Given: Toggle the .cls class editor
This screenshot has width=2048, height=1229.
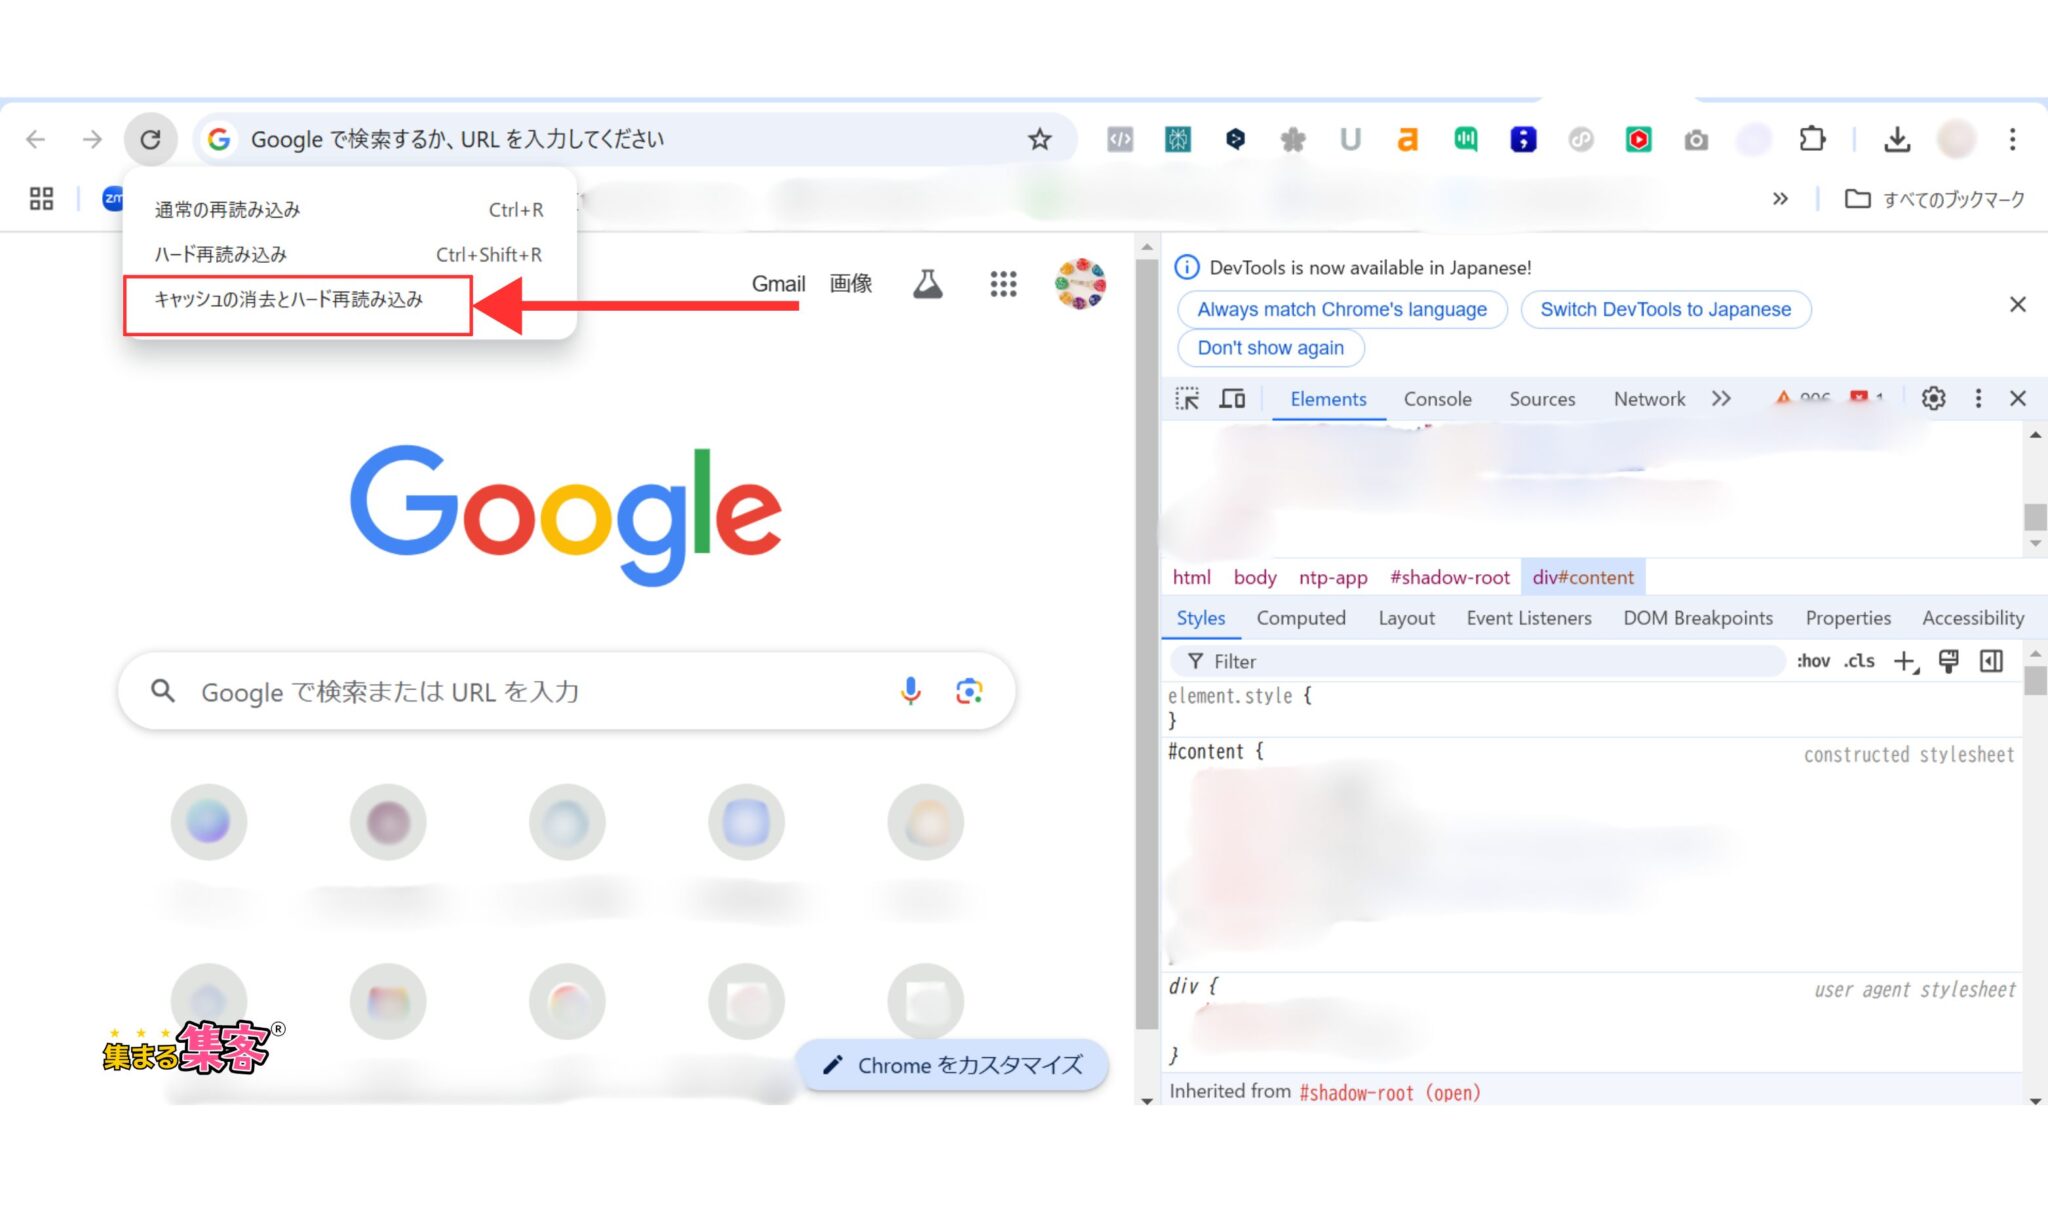Looking at the screenshot, I should (x=1860, y=661).
